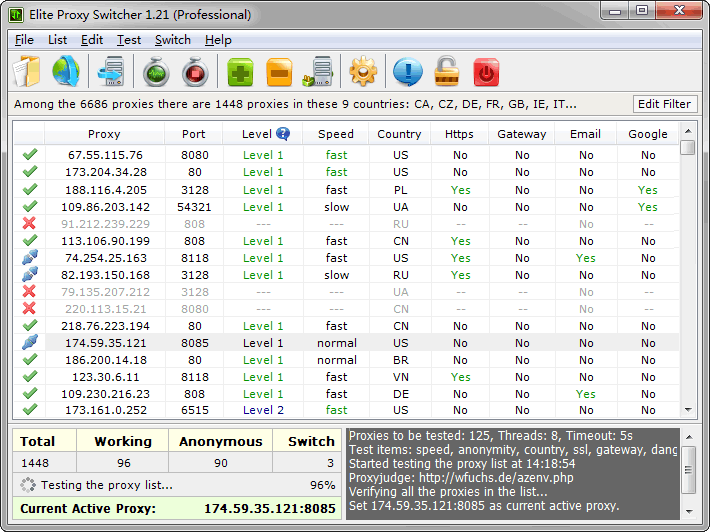
Task: Click the Proxyjudge URL log line
Action: click(x=461, y=478)
